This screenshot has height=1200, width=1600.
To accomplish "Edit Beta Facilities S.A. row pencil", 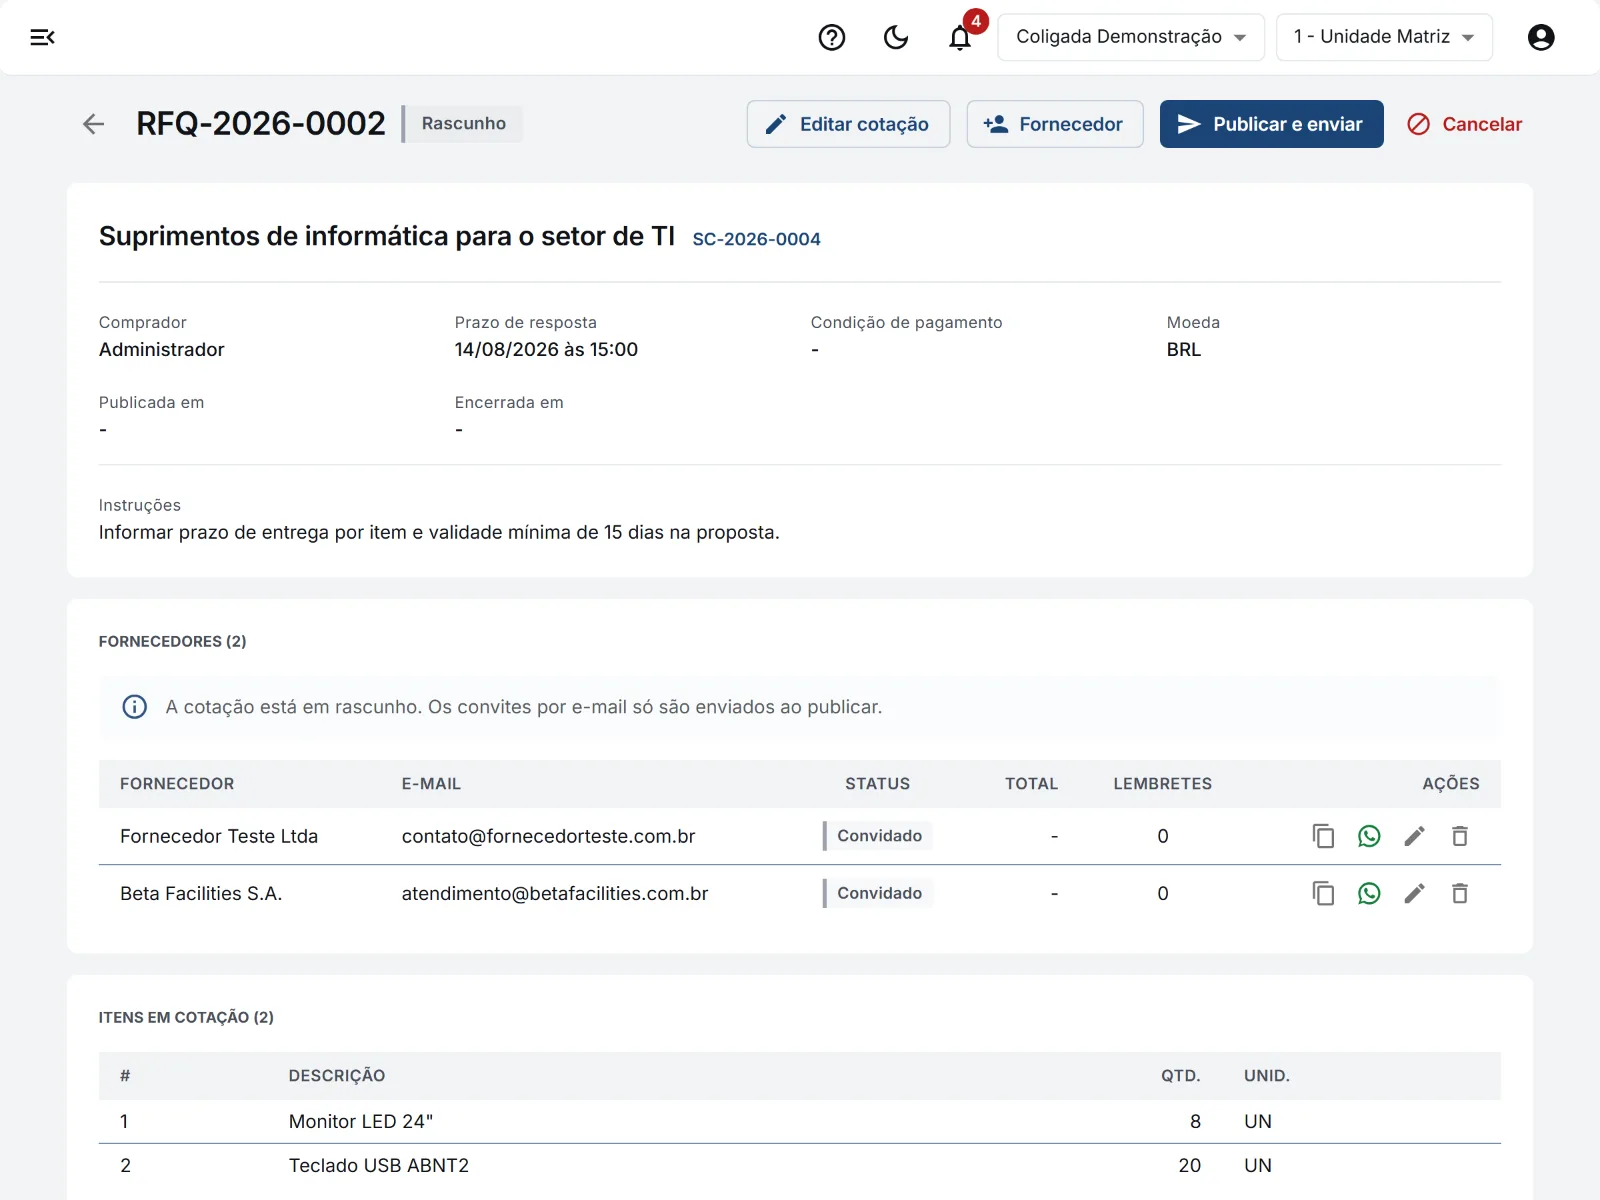I will pos(1414,893).
